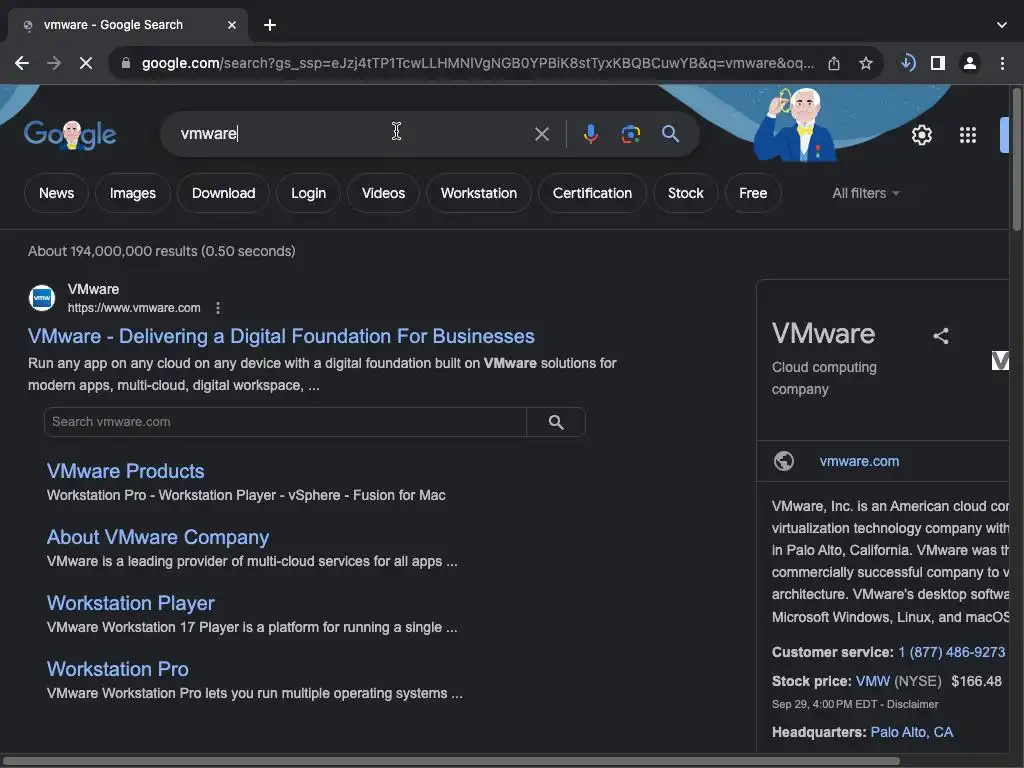Screen dimensions: 1024x768
Task: Open the Google apps grid
Action: (968, 135)
